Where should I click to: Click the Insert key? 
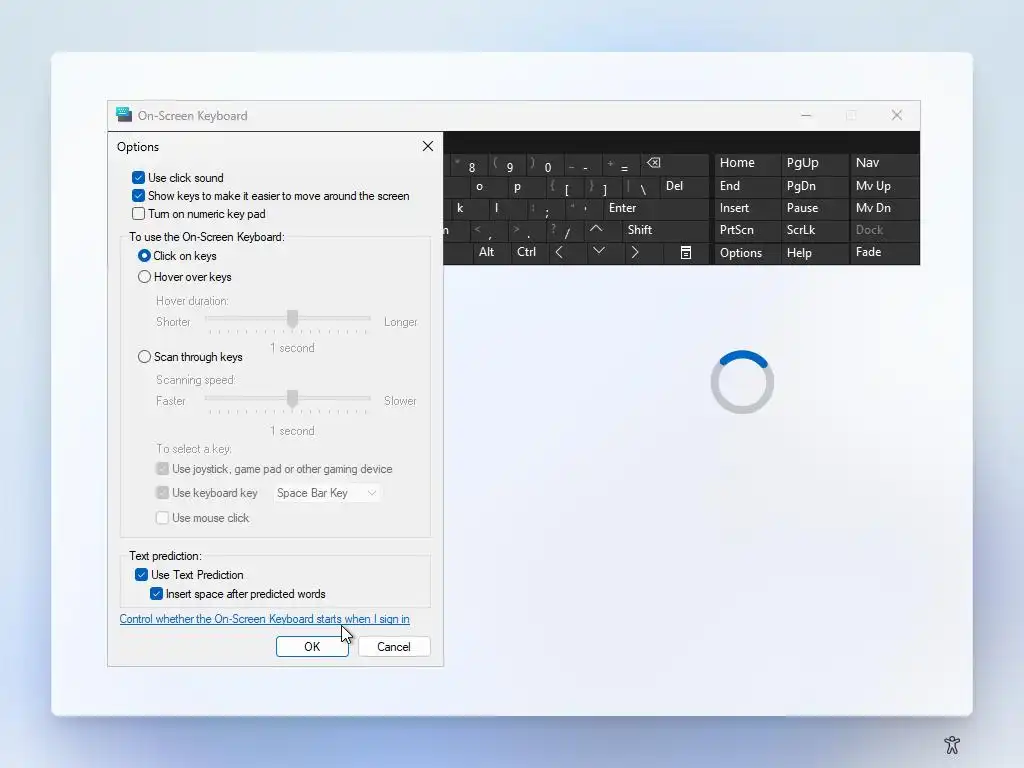click(746, 208)
